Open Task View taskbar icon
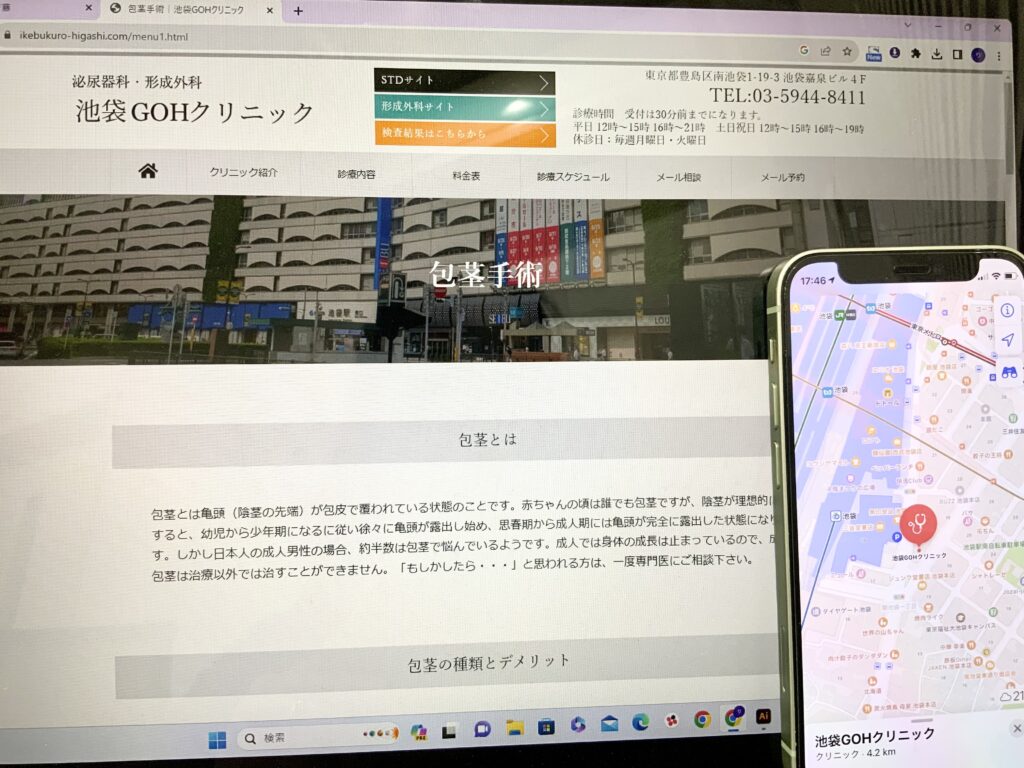This screenshot has width=1024, height=768. [449, 731]
